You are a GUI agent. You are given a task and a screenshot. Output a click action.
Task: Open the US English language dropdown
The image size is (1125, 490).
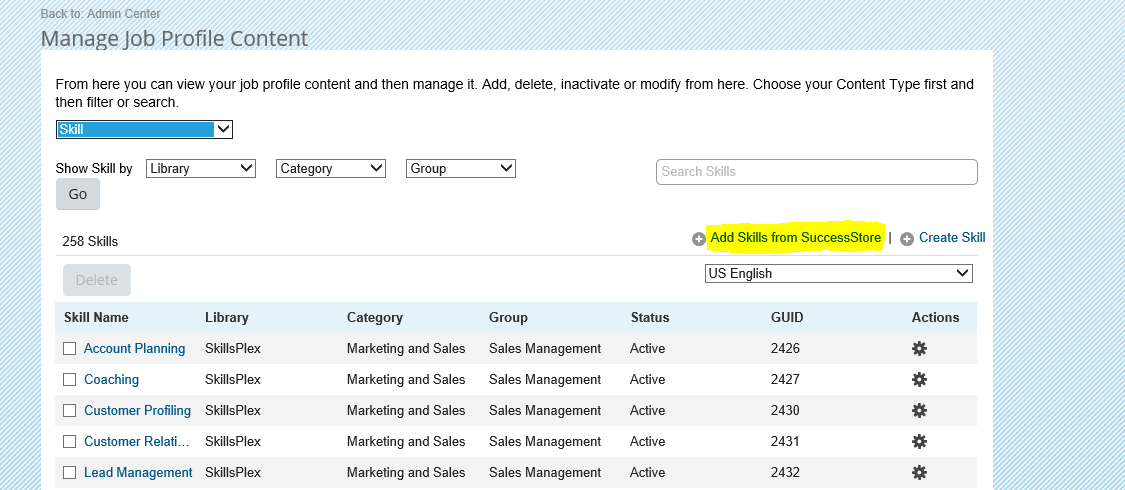pyautogui.click(x=839, y=273)
